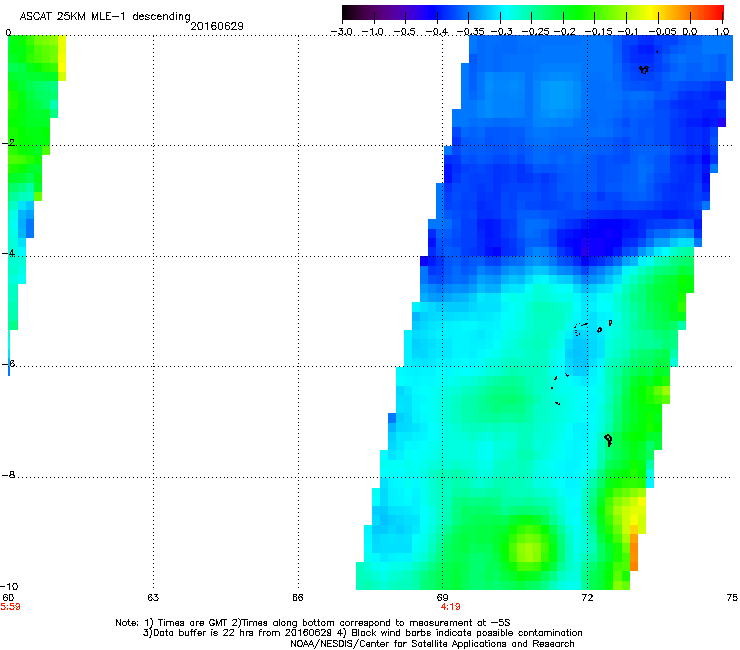Click the orange wind-data patch at the swath's lower right

pos(634,552)
